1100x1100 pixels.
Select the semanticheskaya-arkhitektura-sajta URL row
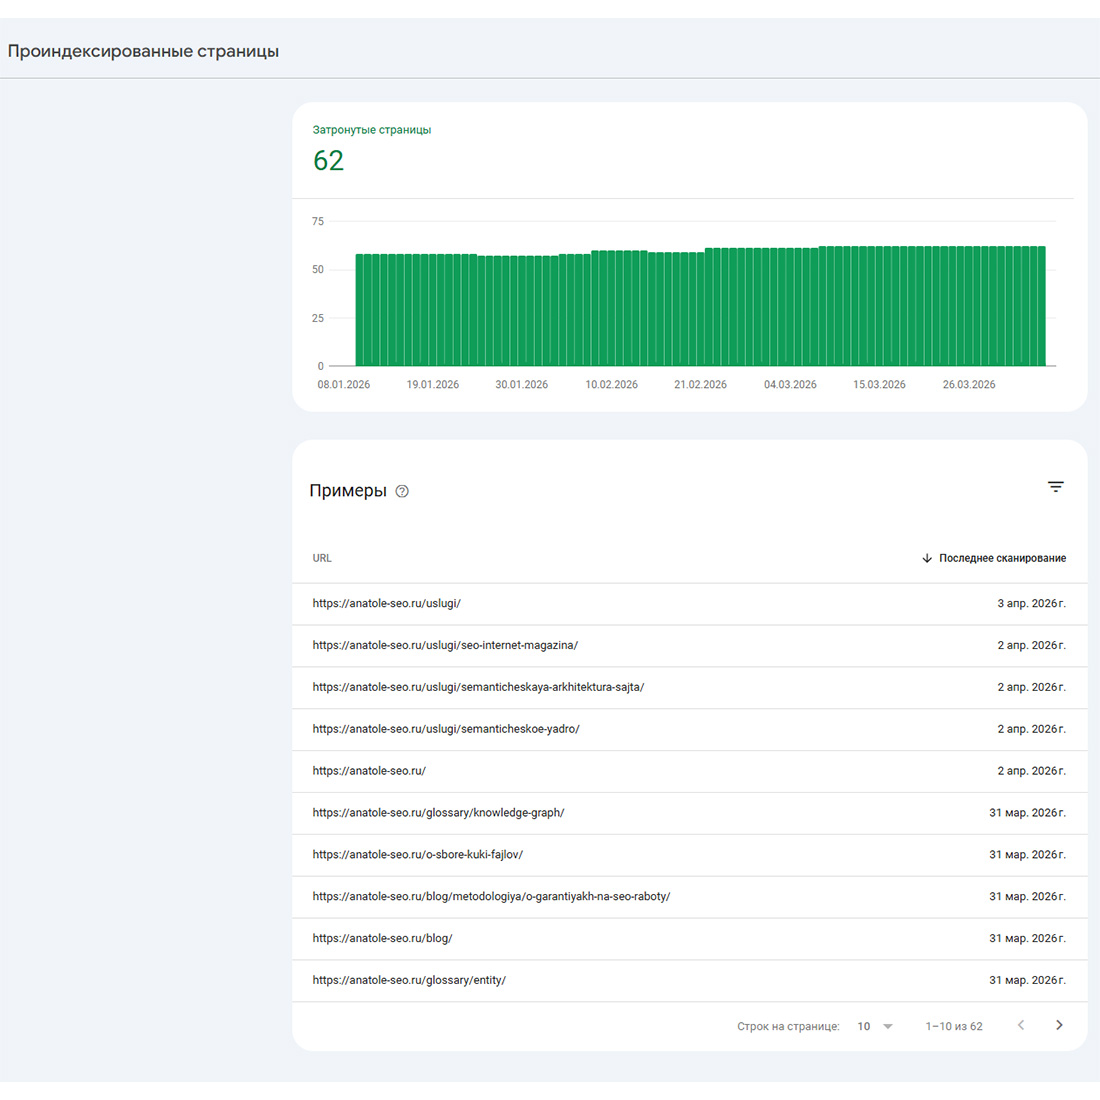pyautogui.click(x=478, y=688)
